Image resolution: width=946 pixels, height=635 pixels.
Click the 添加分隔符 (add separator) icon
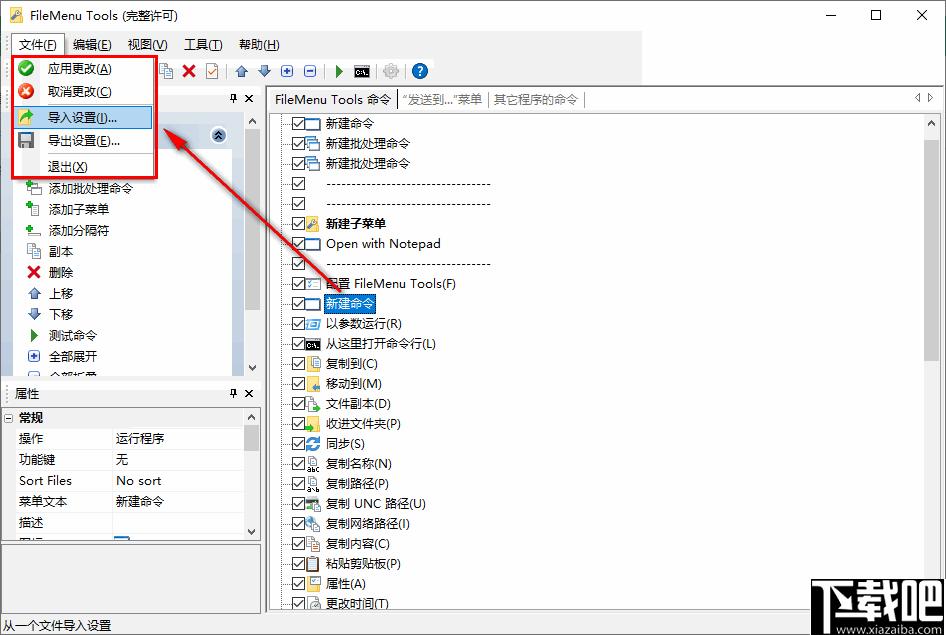point(33,230)
